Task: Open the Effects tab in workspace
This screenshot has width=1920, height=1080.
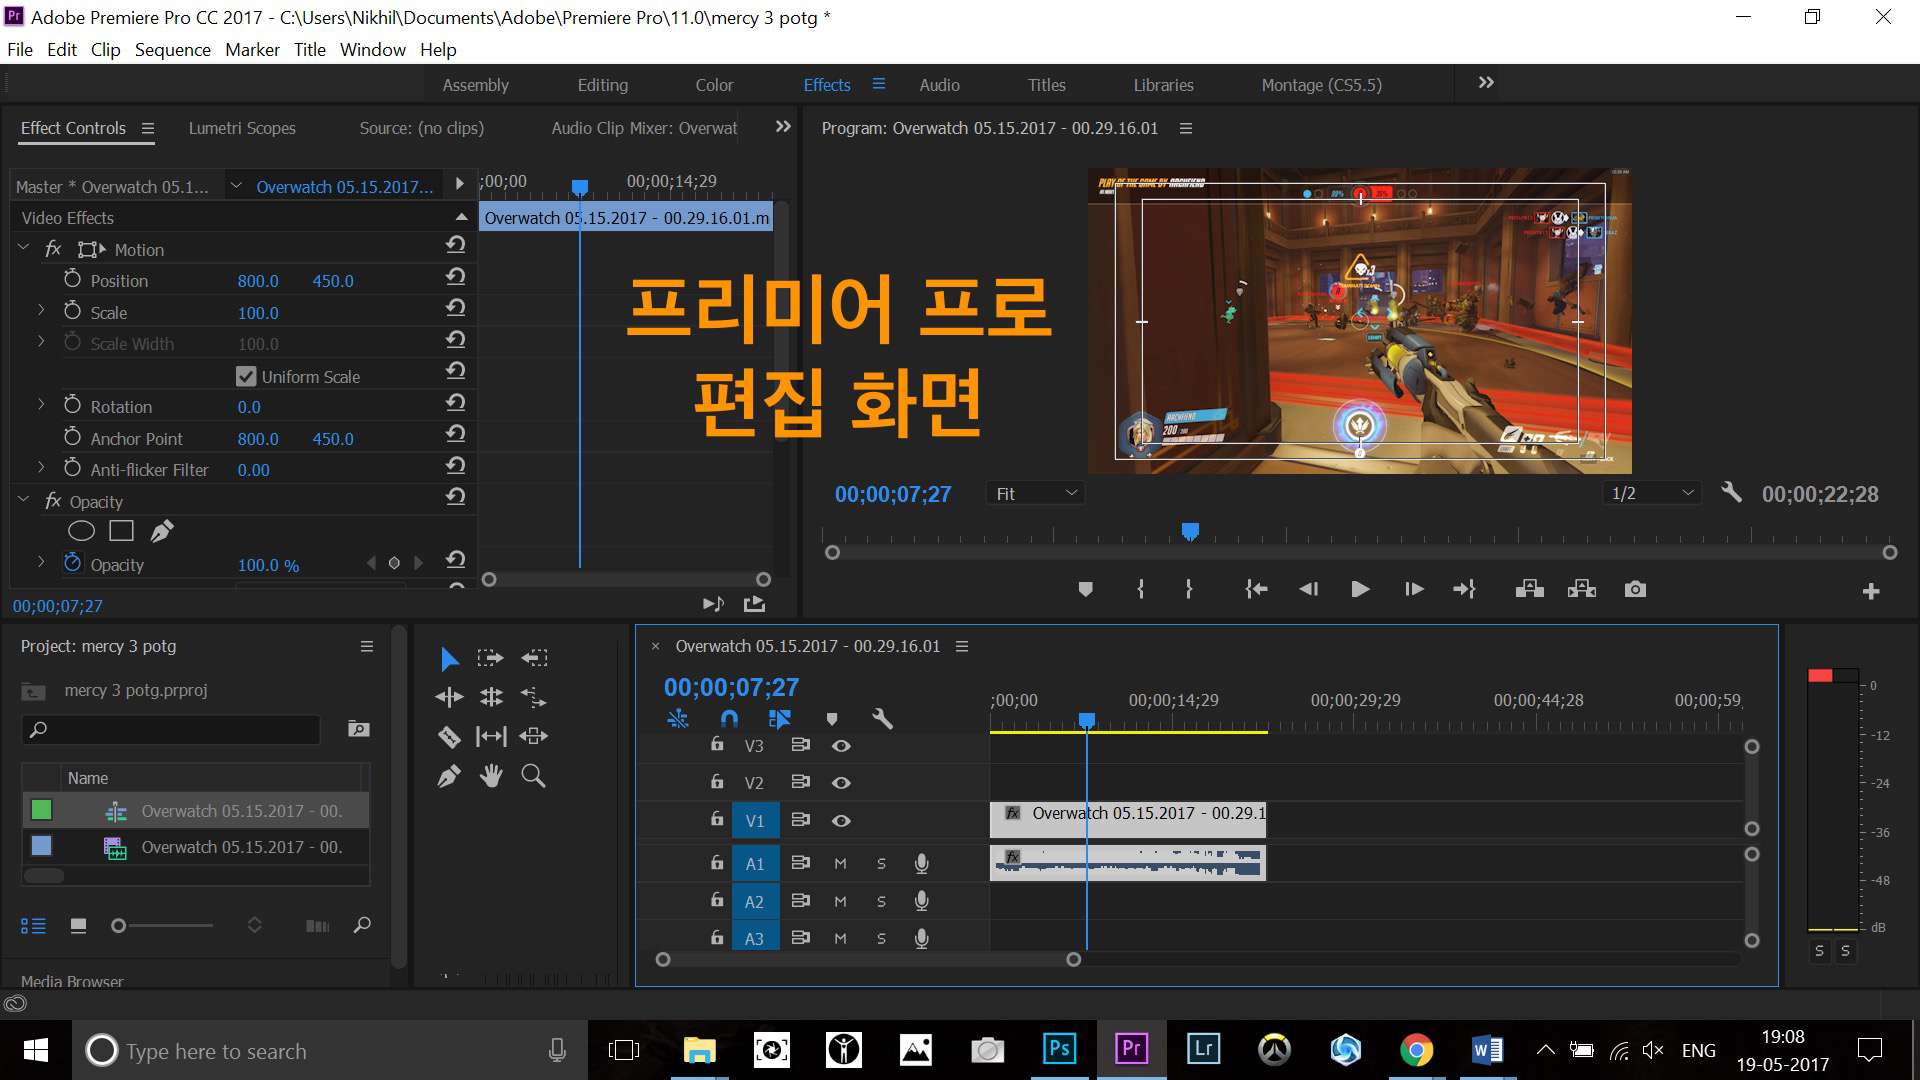Action: pos(827,83)
